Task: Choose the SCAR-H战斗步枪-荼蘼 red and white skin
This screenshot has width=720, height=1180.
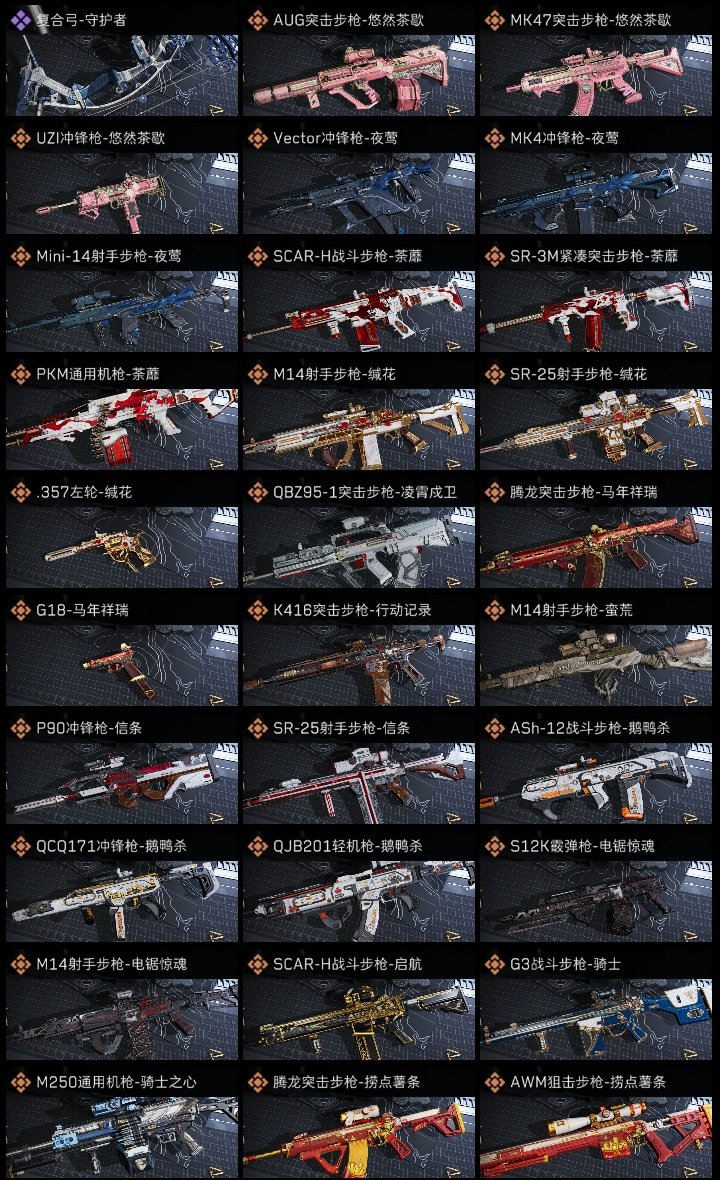Action: [x=359, y=312]
